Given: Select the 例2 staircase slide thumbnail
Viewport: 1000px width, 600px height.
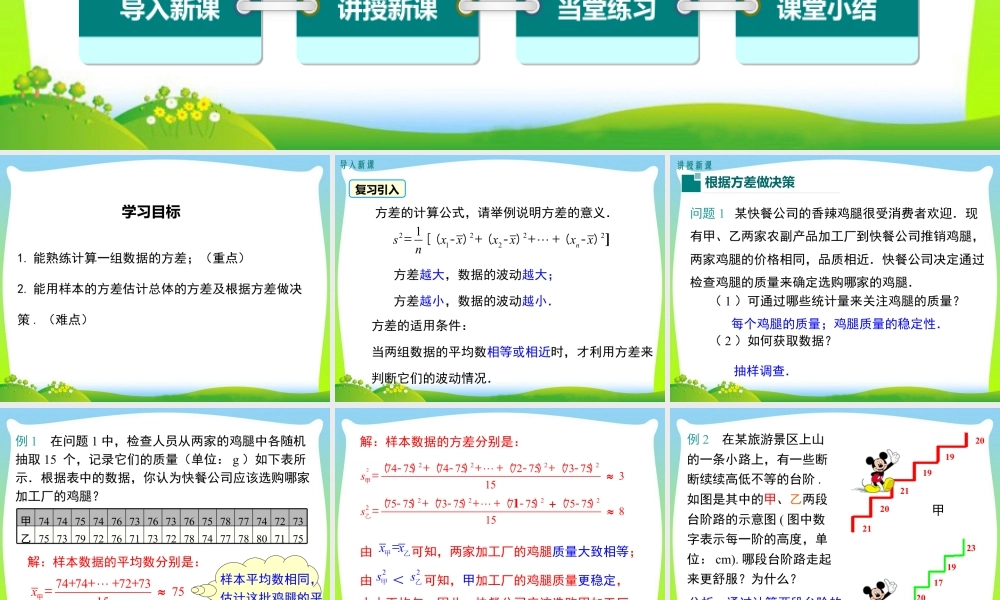Looking at the screenshot, I should point(832,505).
